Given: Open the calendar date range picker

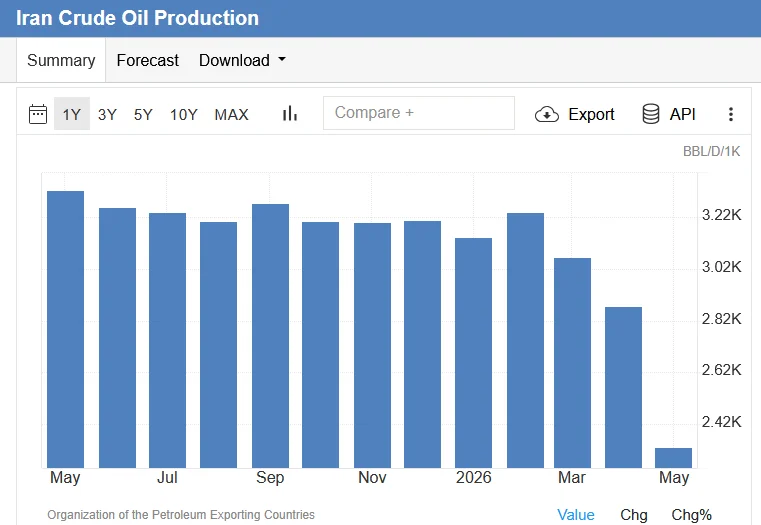Looking at the screenshot, I should coord(38,114).
